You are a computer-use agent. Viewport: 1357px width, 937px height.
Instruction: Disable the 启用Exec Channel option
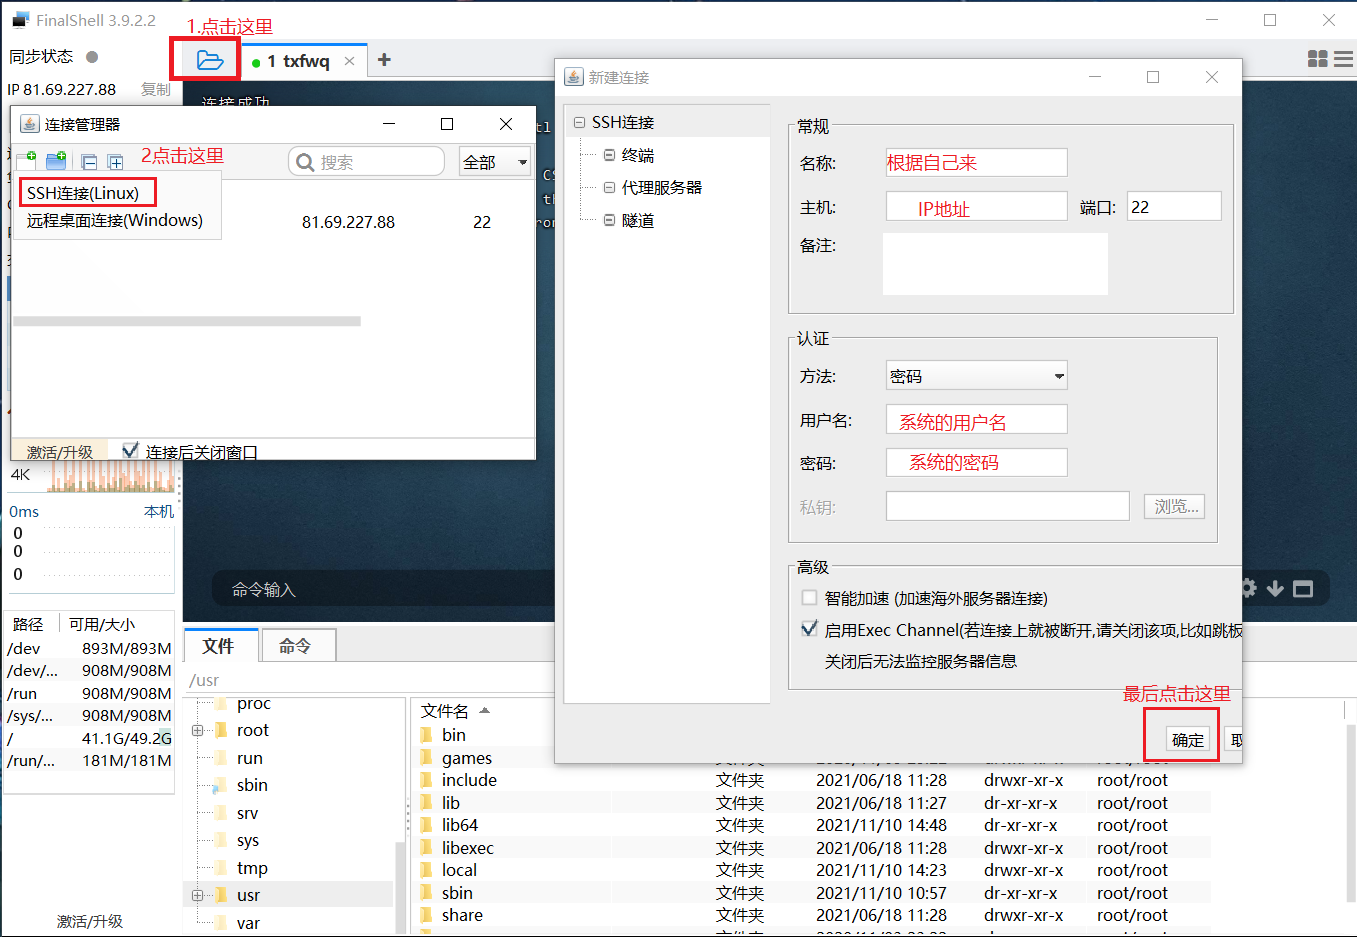(x=808, y=628)
